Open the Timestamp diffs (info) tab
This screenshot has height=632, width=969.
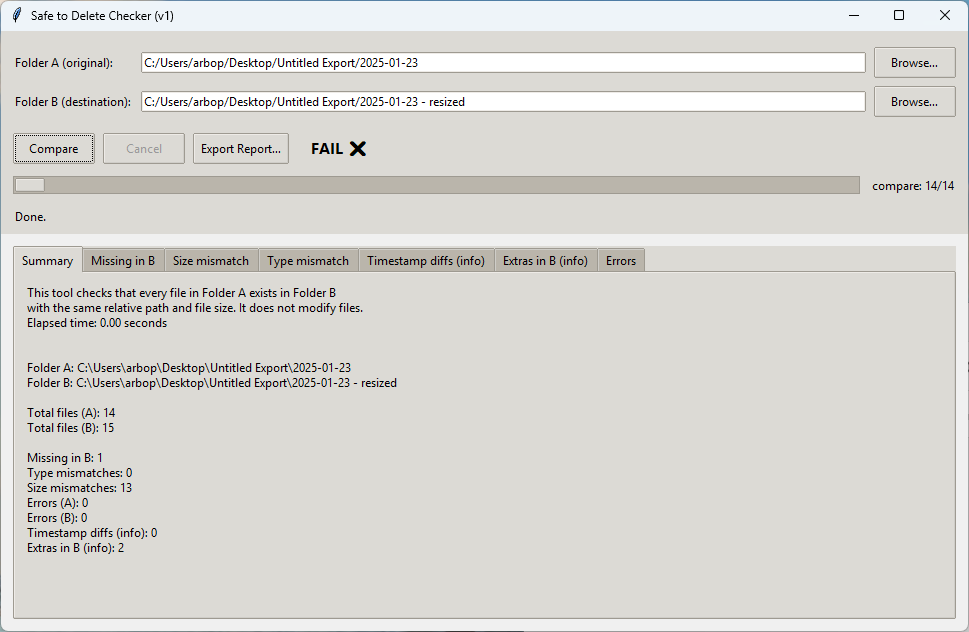[425, 260]
